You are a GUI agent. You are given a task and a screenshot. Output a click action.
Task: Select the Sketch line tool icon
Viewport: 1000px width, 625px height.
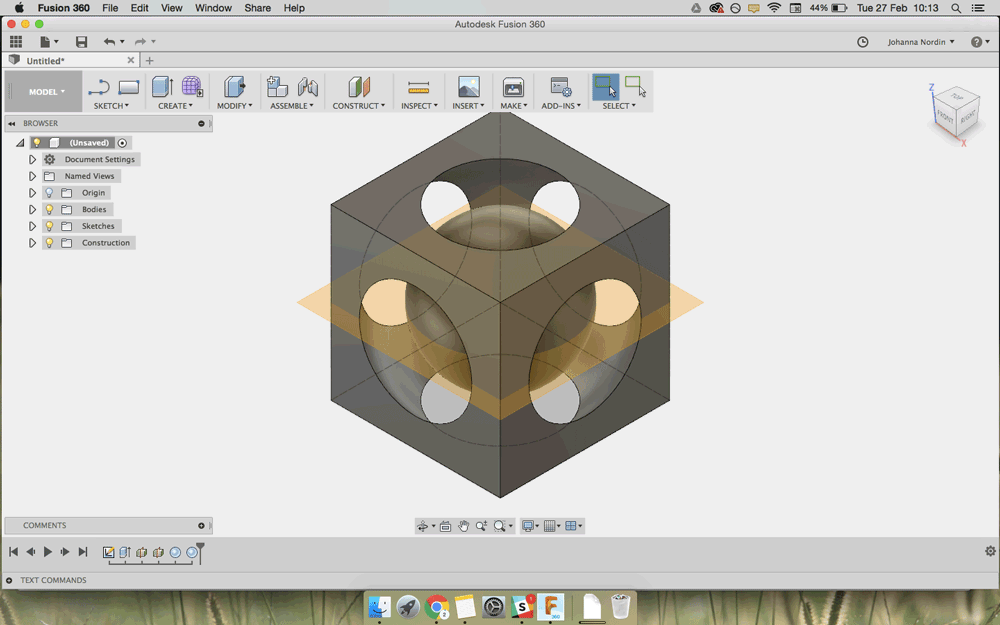99,87
